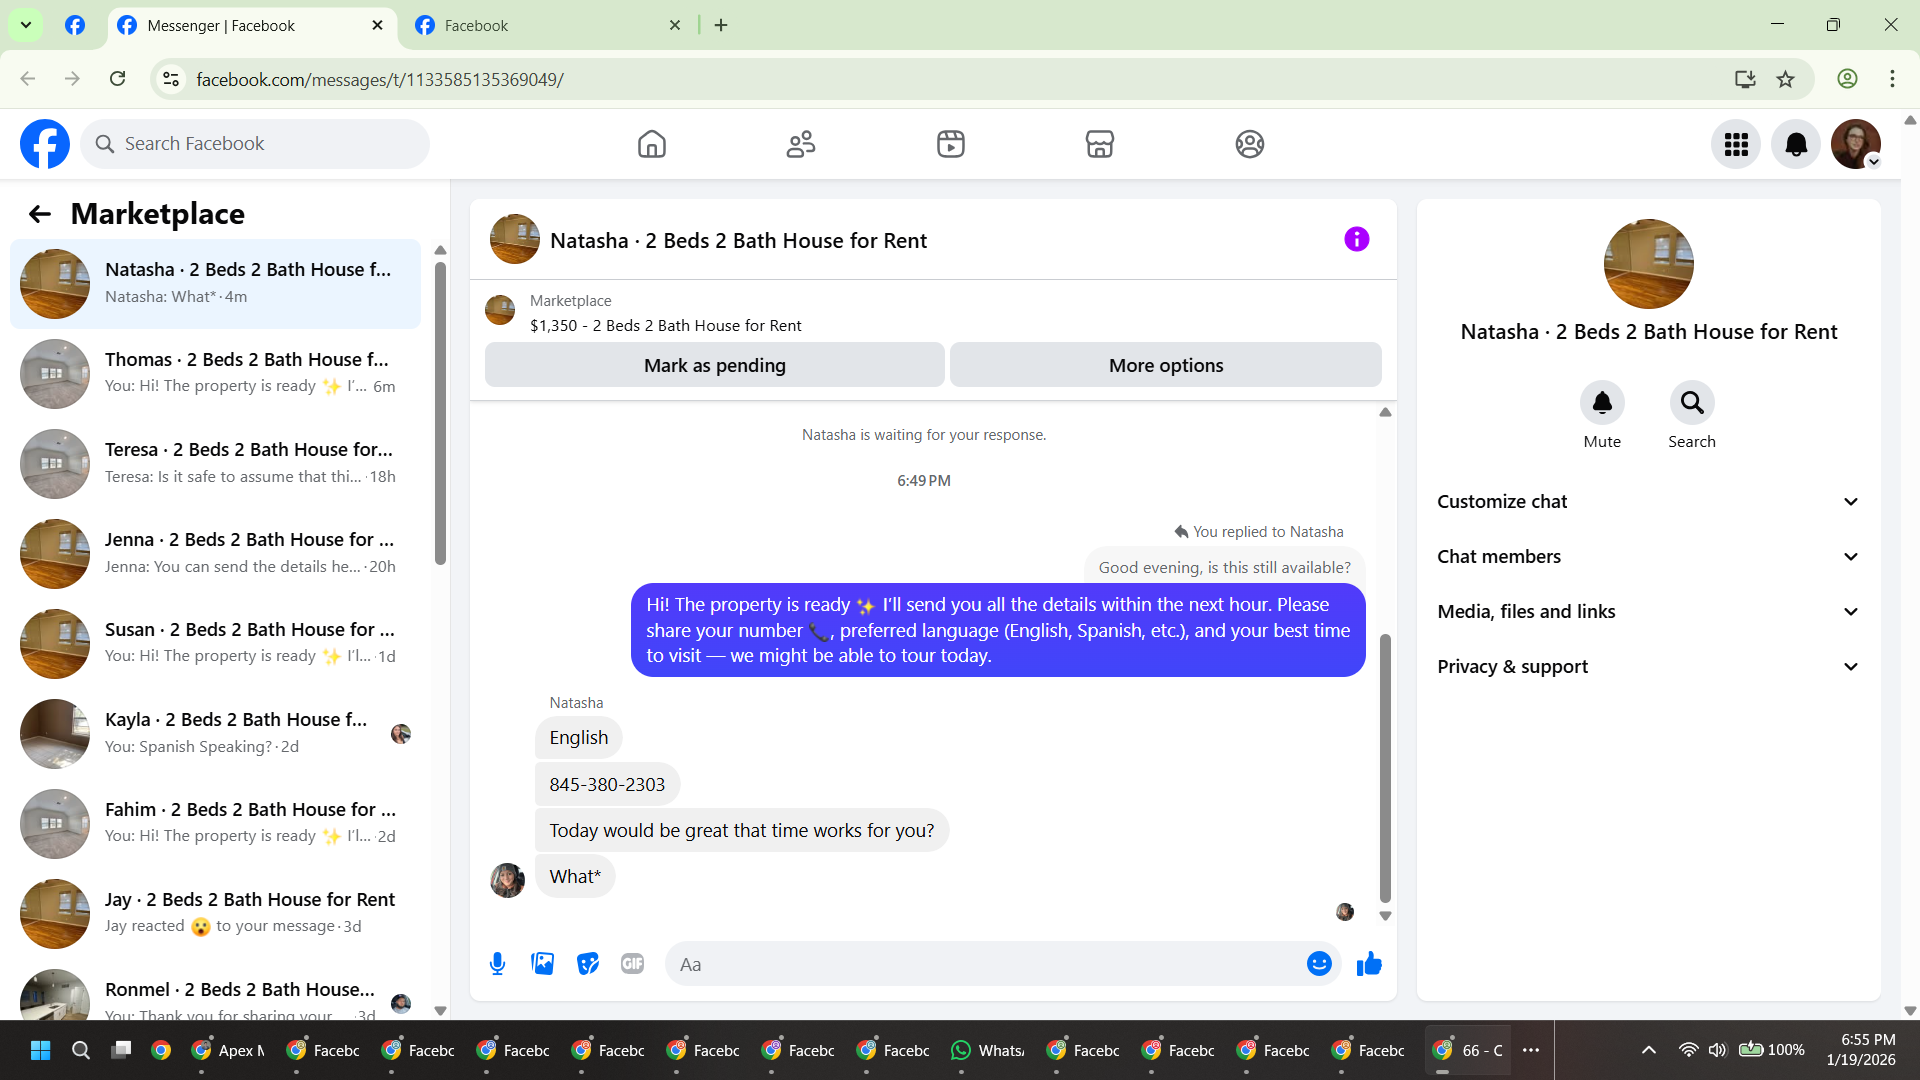Click the voice clip microphone icon
The height and width of the screenshot is (1080, 1920).
pyautogui.click(x=497, y=964)
